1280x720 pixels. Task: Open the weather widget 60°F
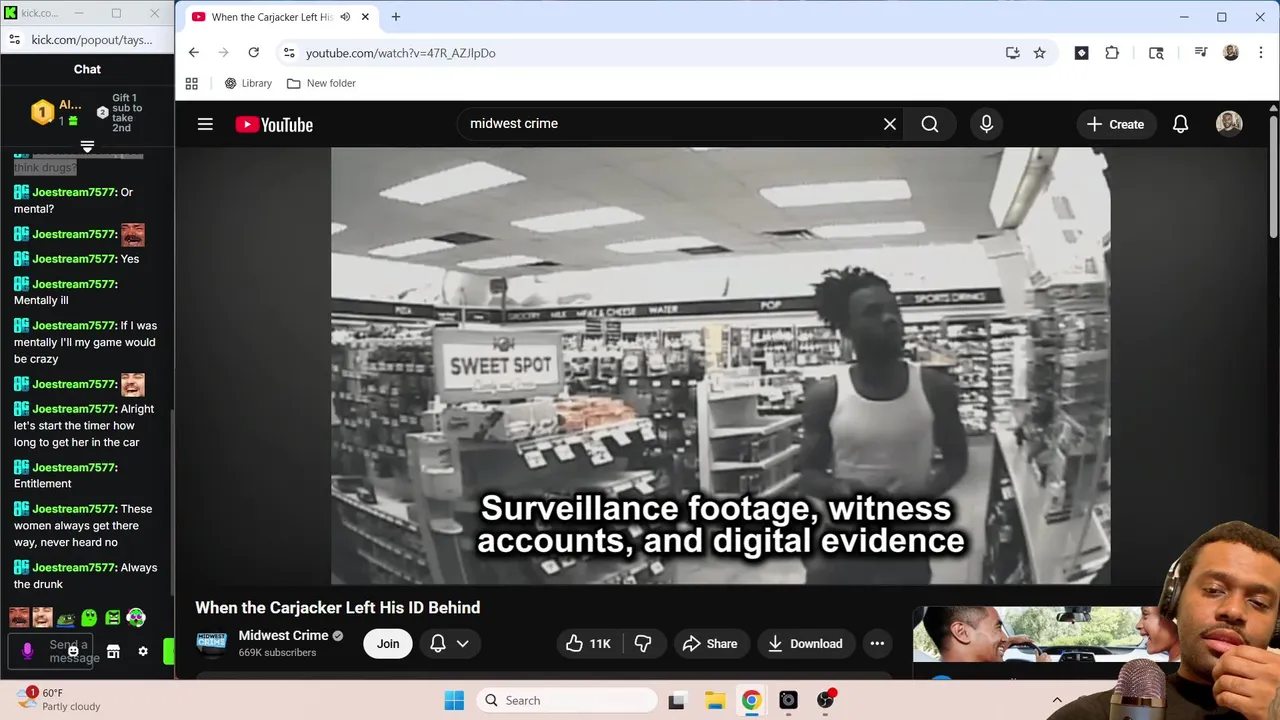pyautogui.click(x=60, y=699)
